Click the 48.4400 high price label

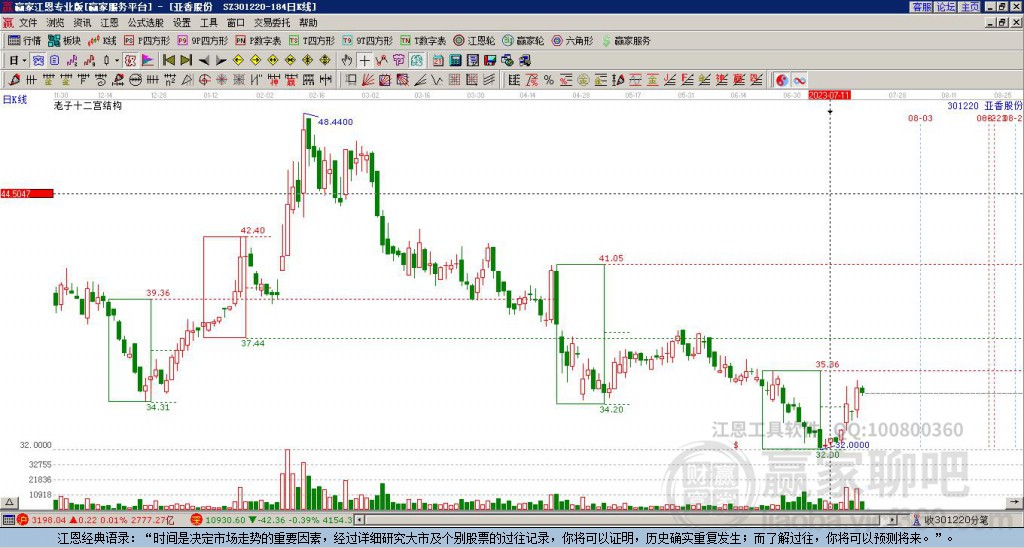[x=335, y=121]
